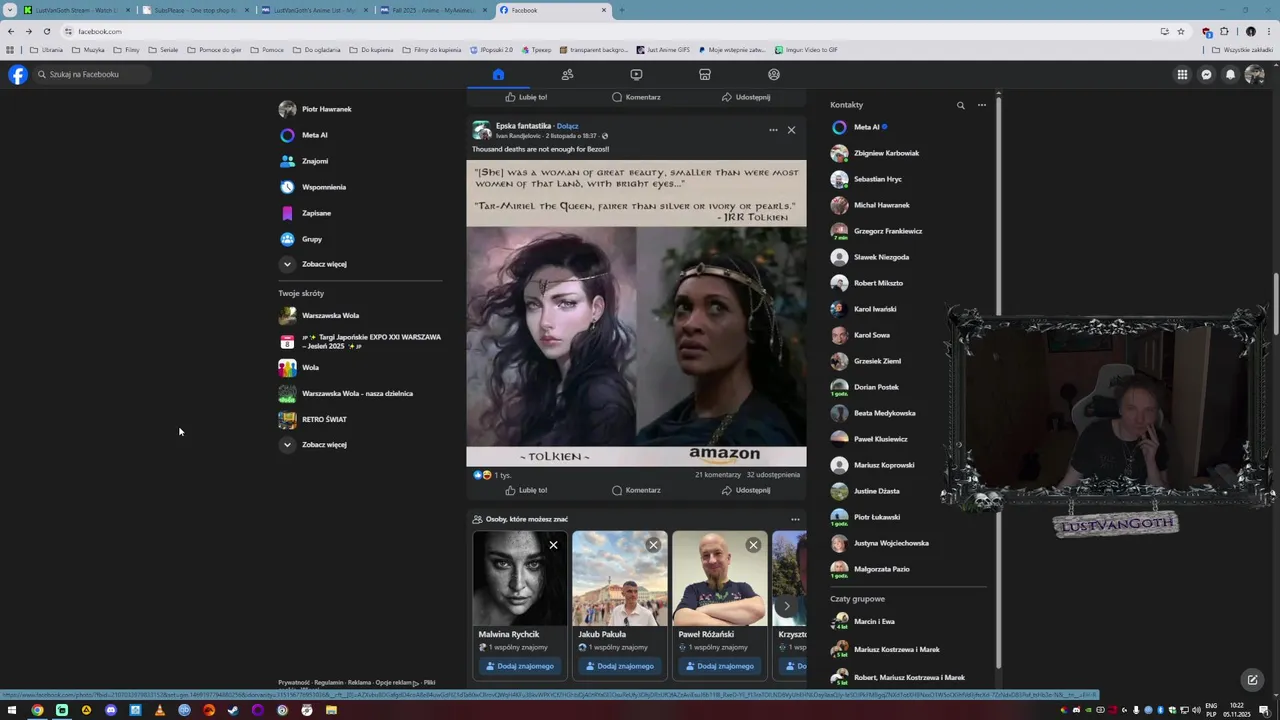Share Tolkien post via Udostępnij
Screen dimensions: 1280x720
[x=746, y=490]
